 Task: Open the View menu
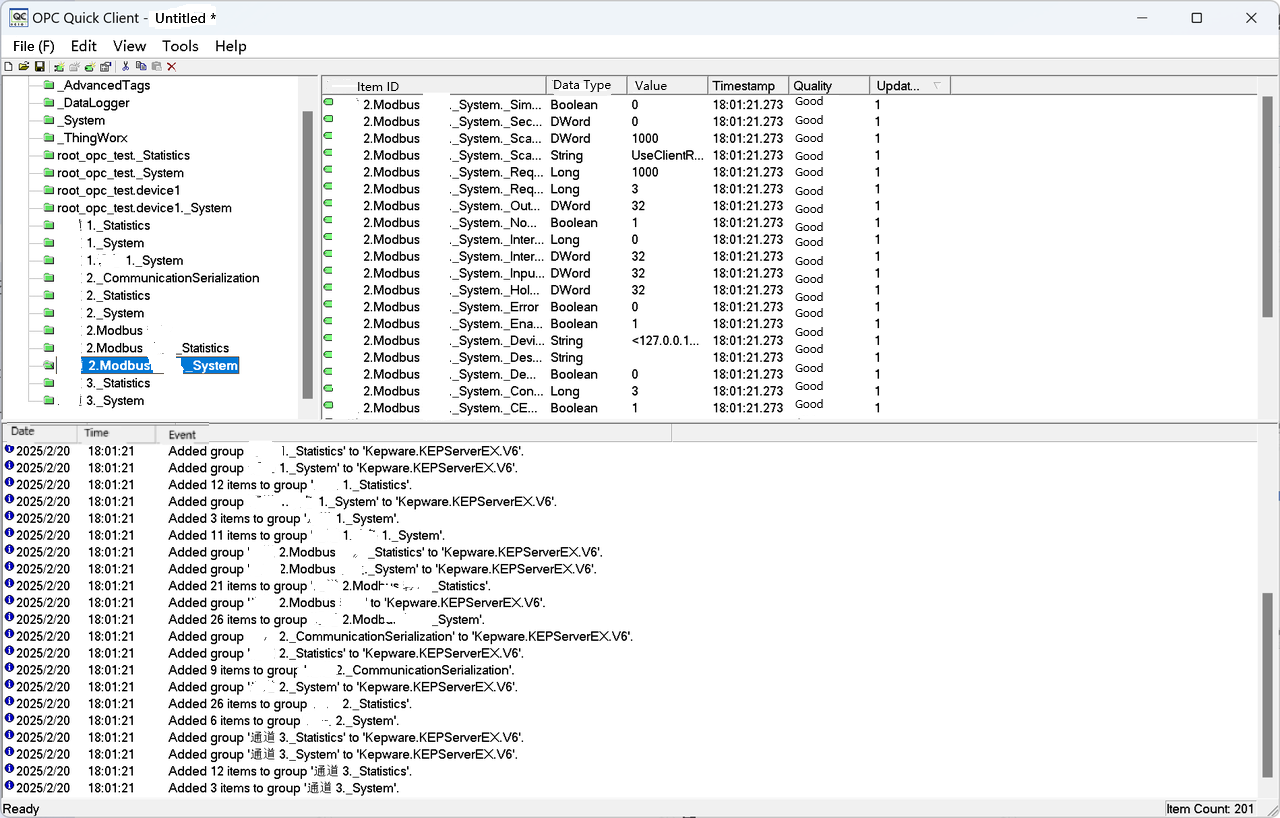[129, 46]
